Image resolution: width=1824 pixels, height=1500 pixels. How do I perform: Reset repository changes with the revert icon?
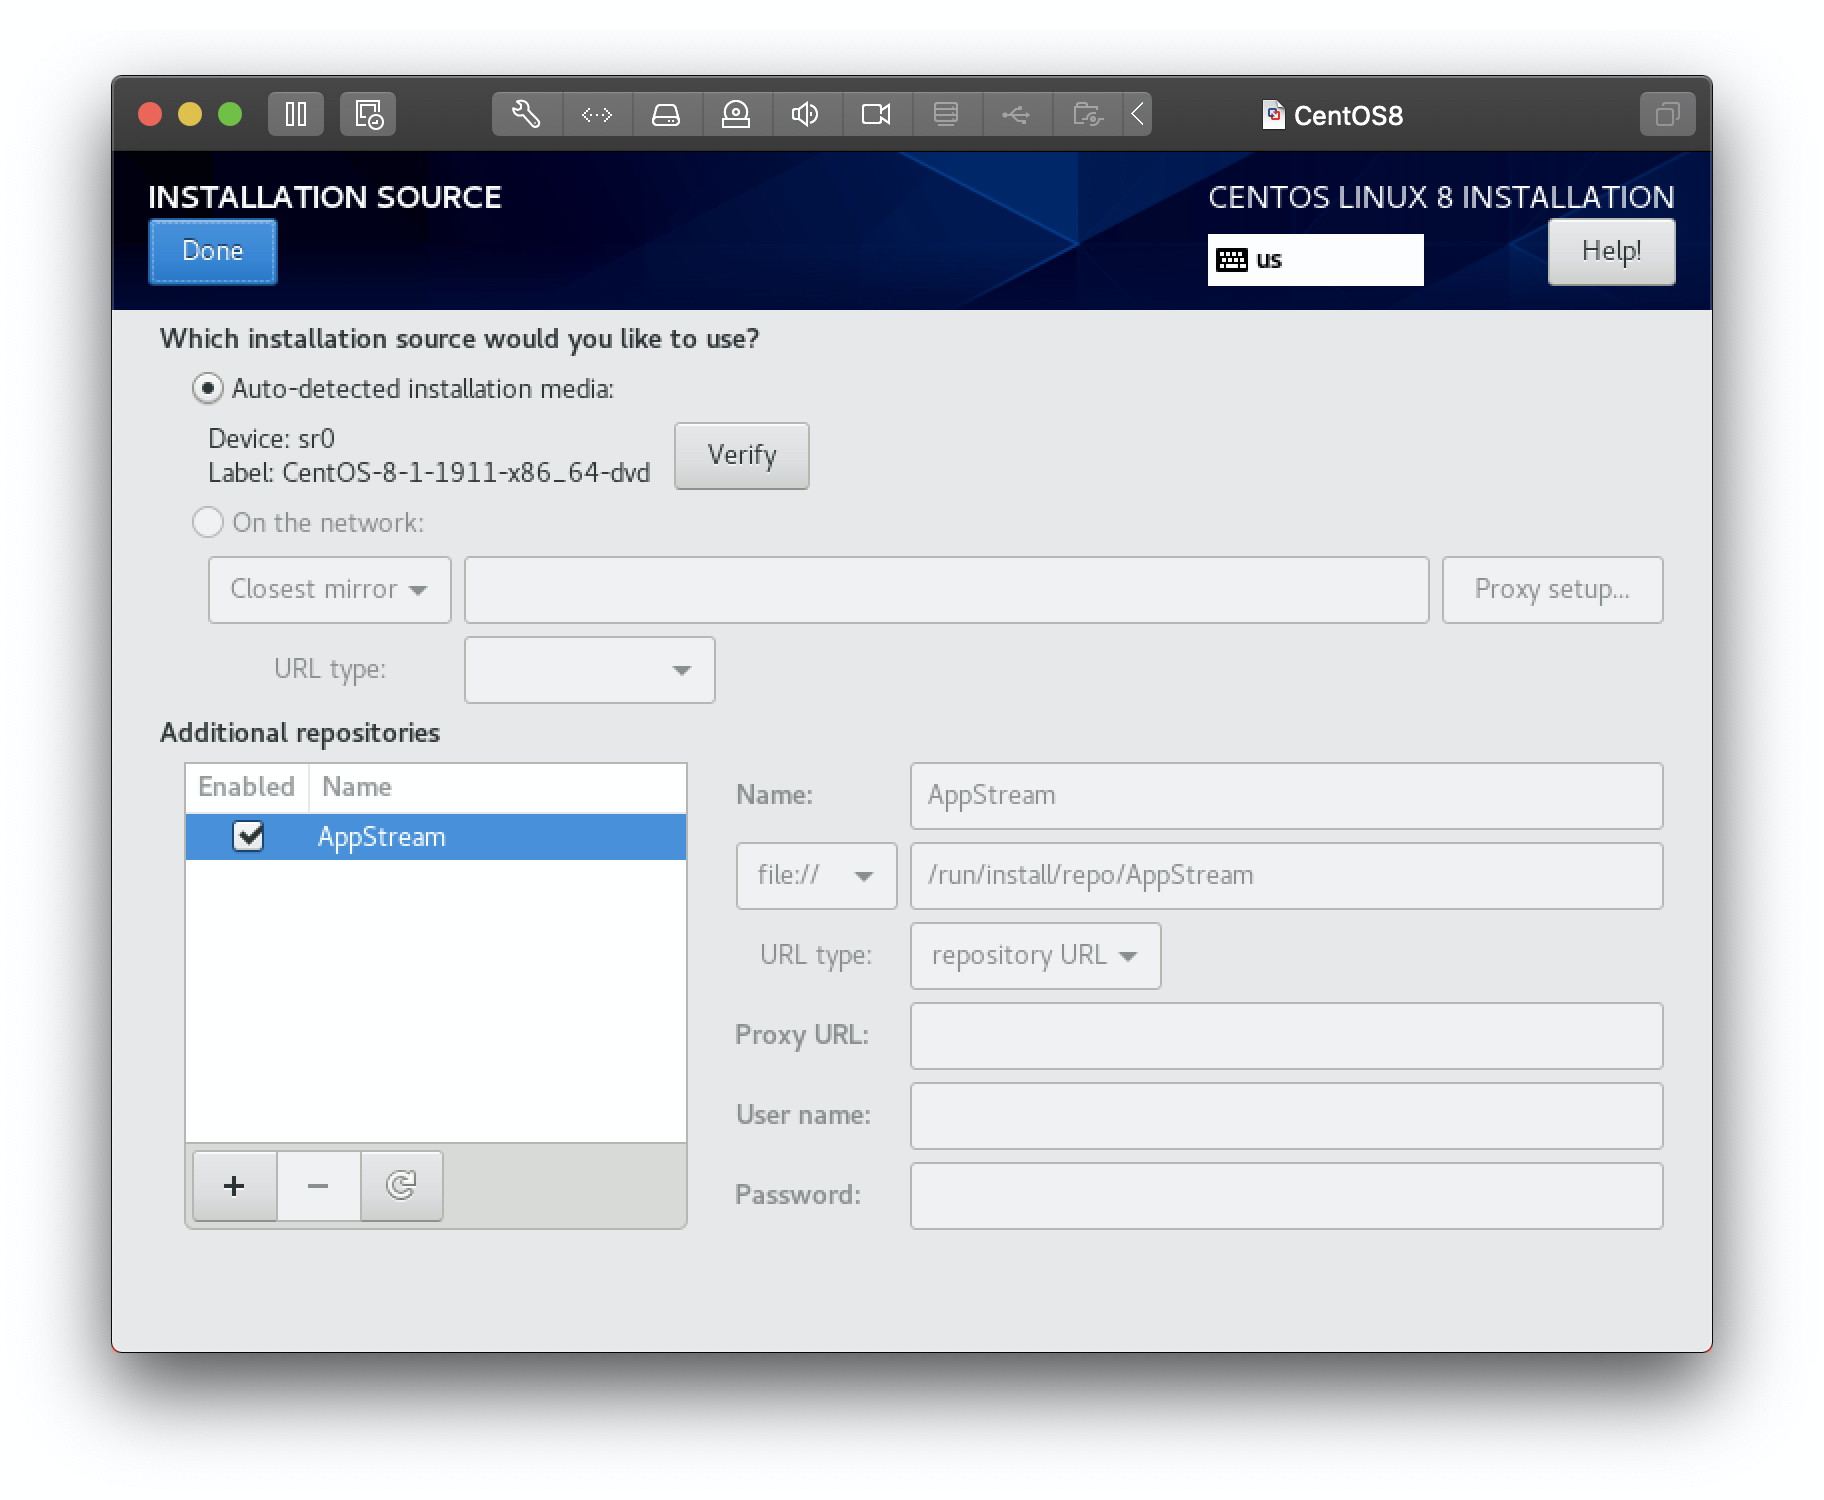pos(401,1186)
